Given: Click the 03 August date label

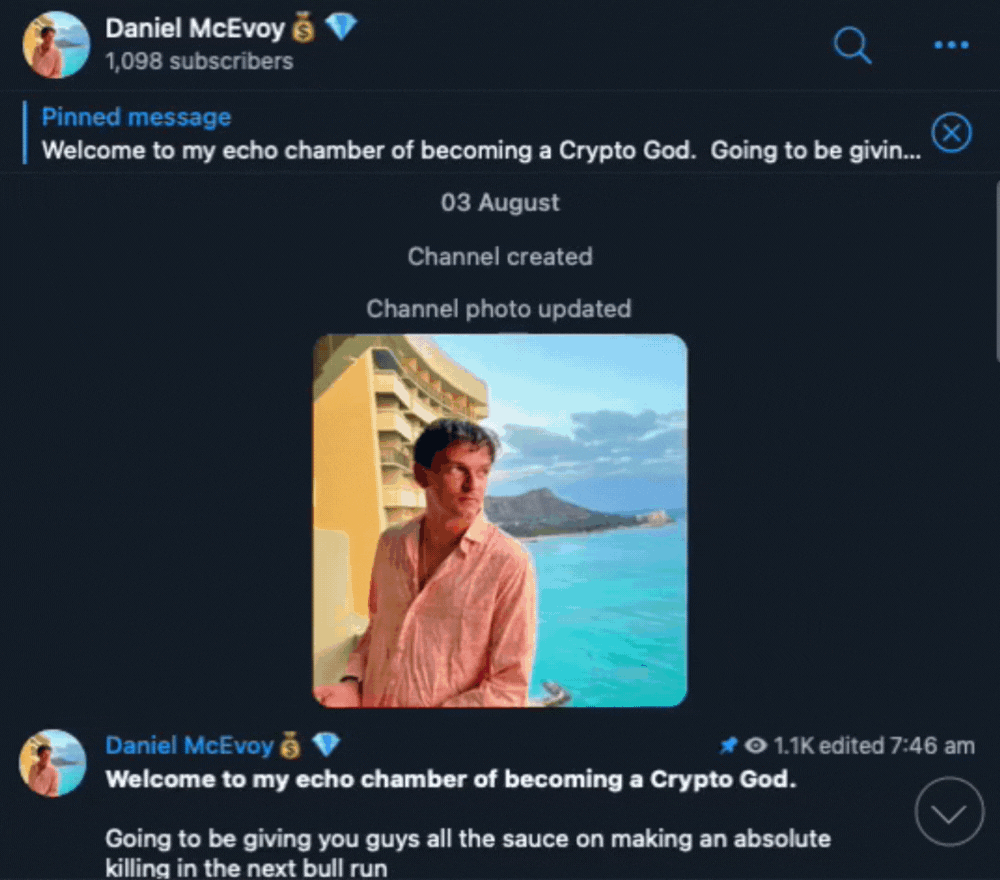Looking at the screenshot, I should tap(500, 203).
